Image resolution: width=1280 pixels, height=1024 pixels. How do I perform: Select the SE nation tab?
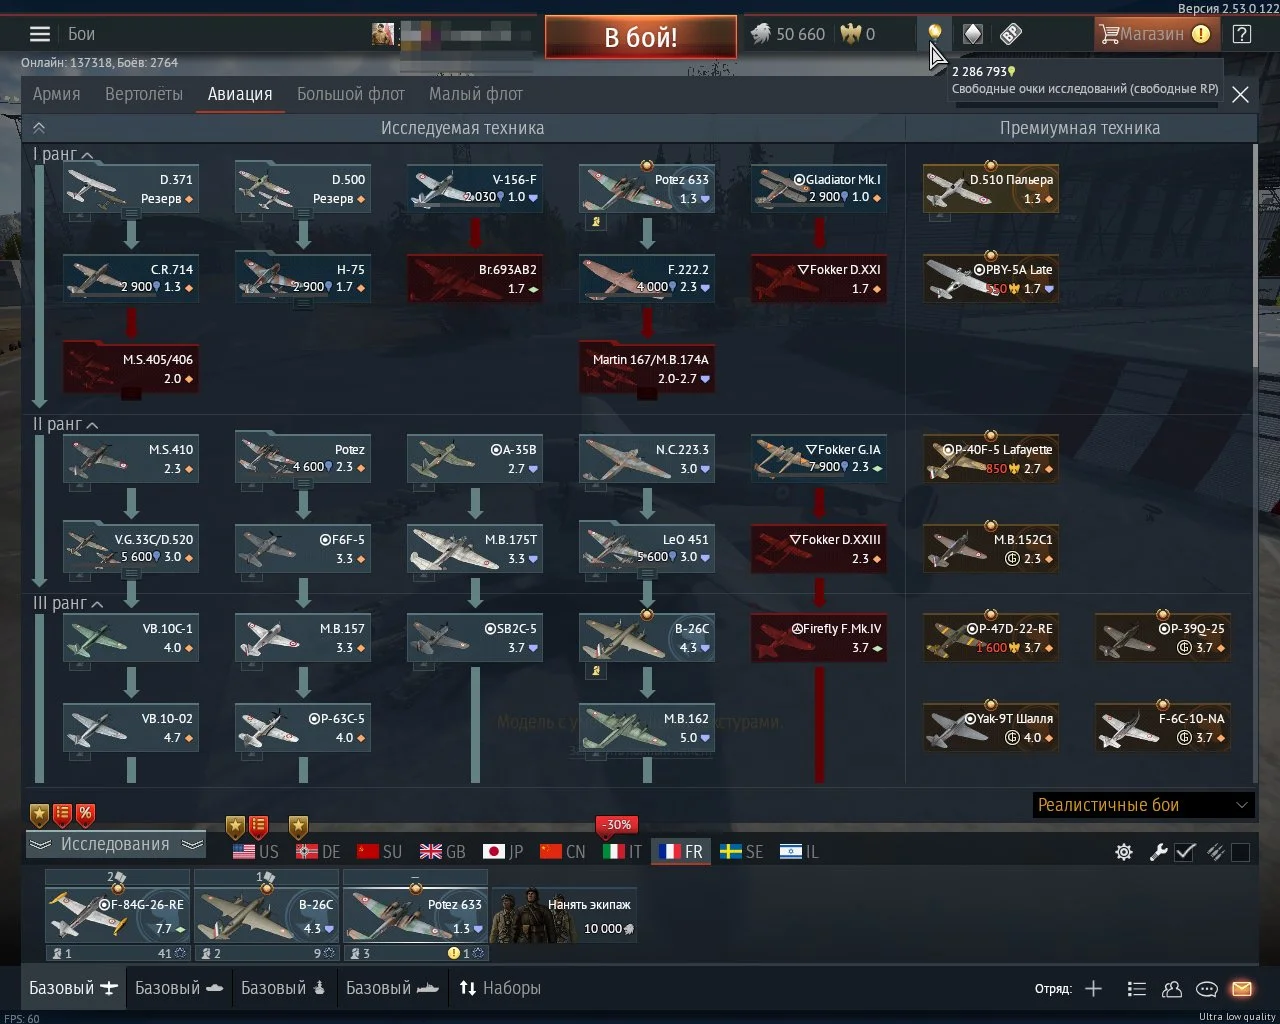point(742,852)
